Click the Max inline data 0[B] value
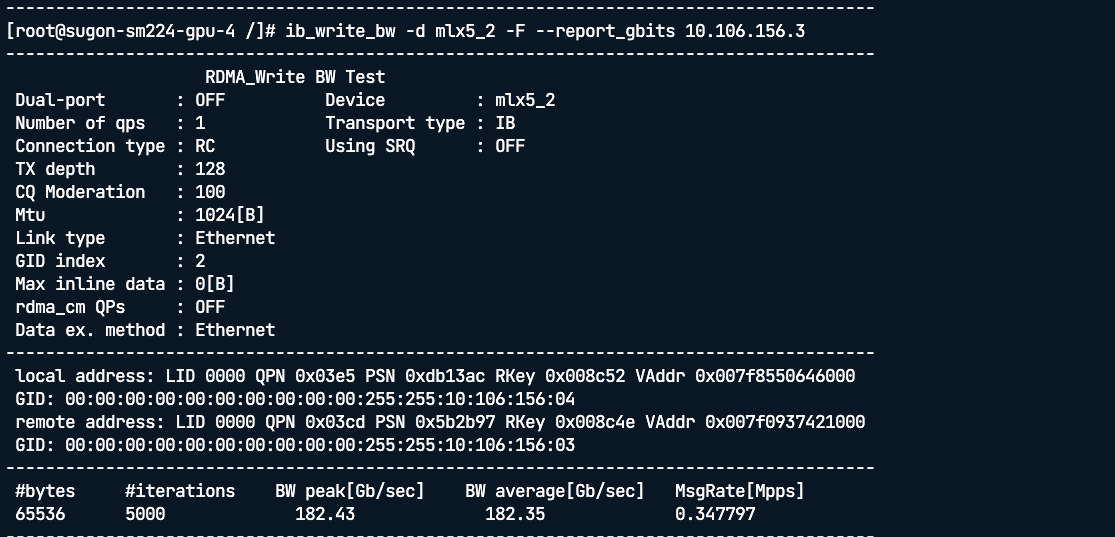Image resolution: width=1115 pixels, height=537 pixels. (215, 284)
